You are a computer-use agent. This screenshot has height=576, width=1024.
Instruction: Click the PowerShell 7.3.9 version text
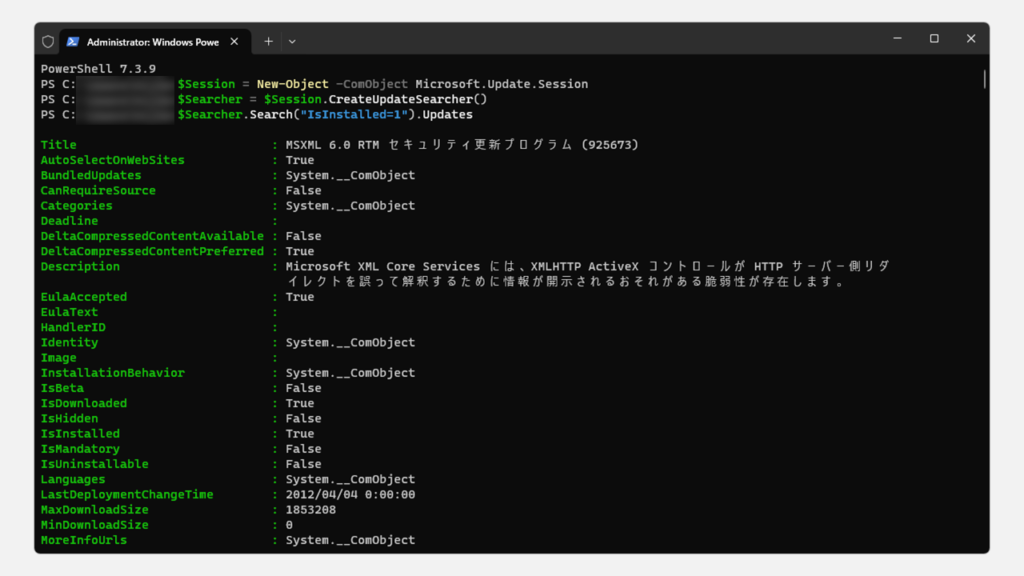98,69
